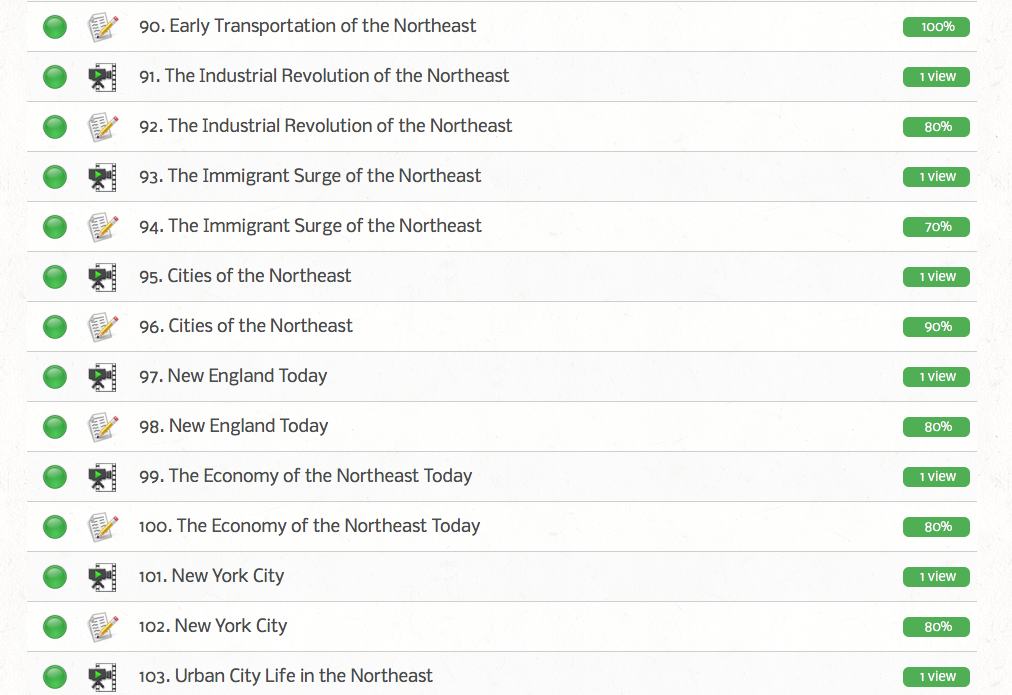Click the quiz icon for lesson 90

coord(102,27)
